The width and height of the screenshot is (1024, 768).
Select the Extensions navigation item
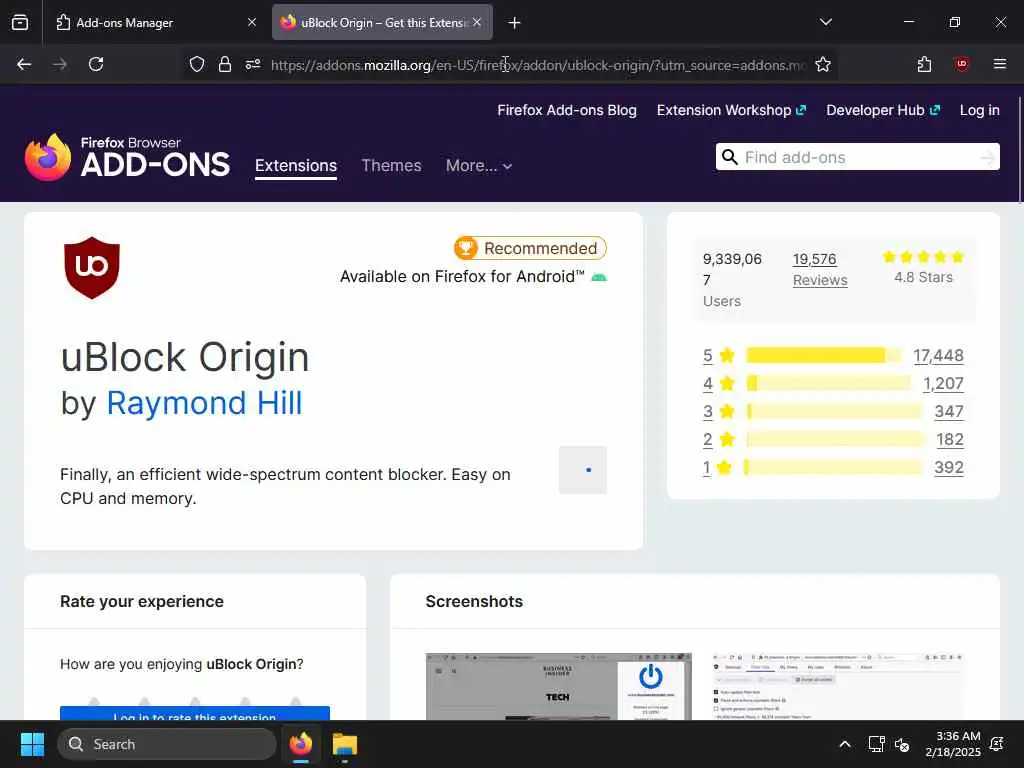296,166
